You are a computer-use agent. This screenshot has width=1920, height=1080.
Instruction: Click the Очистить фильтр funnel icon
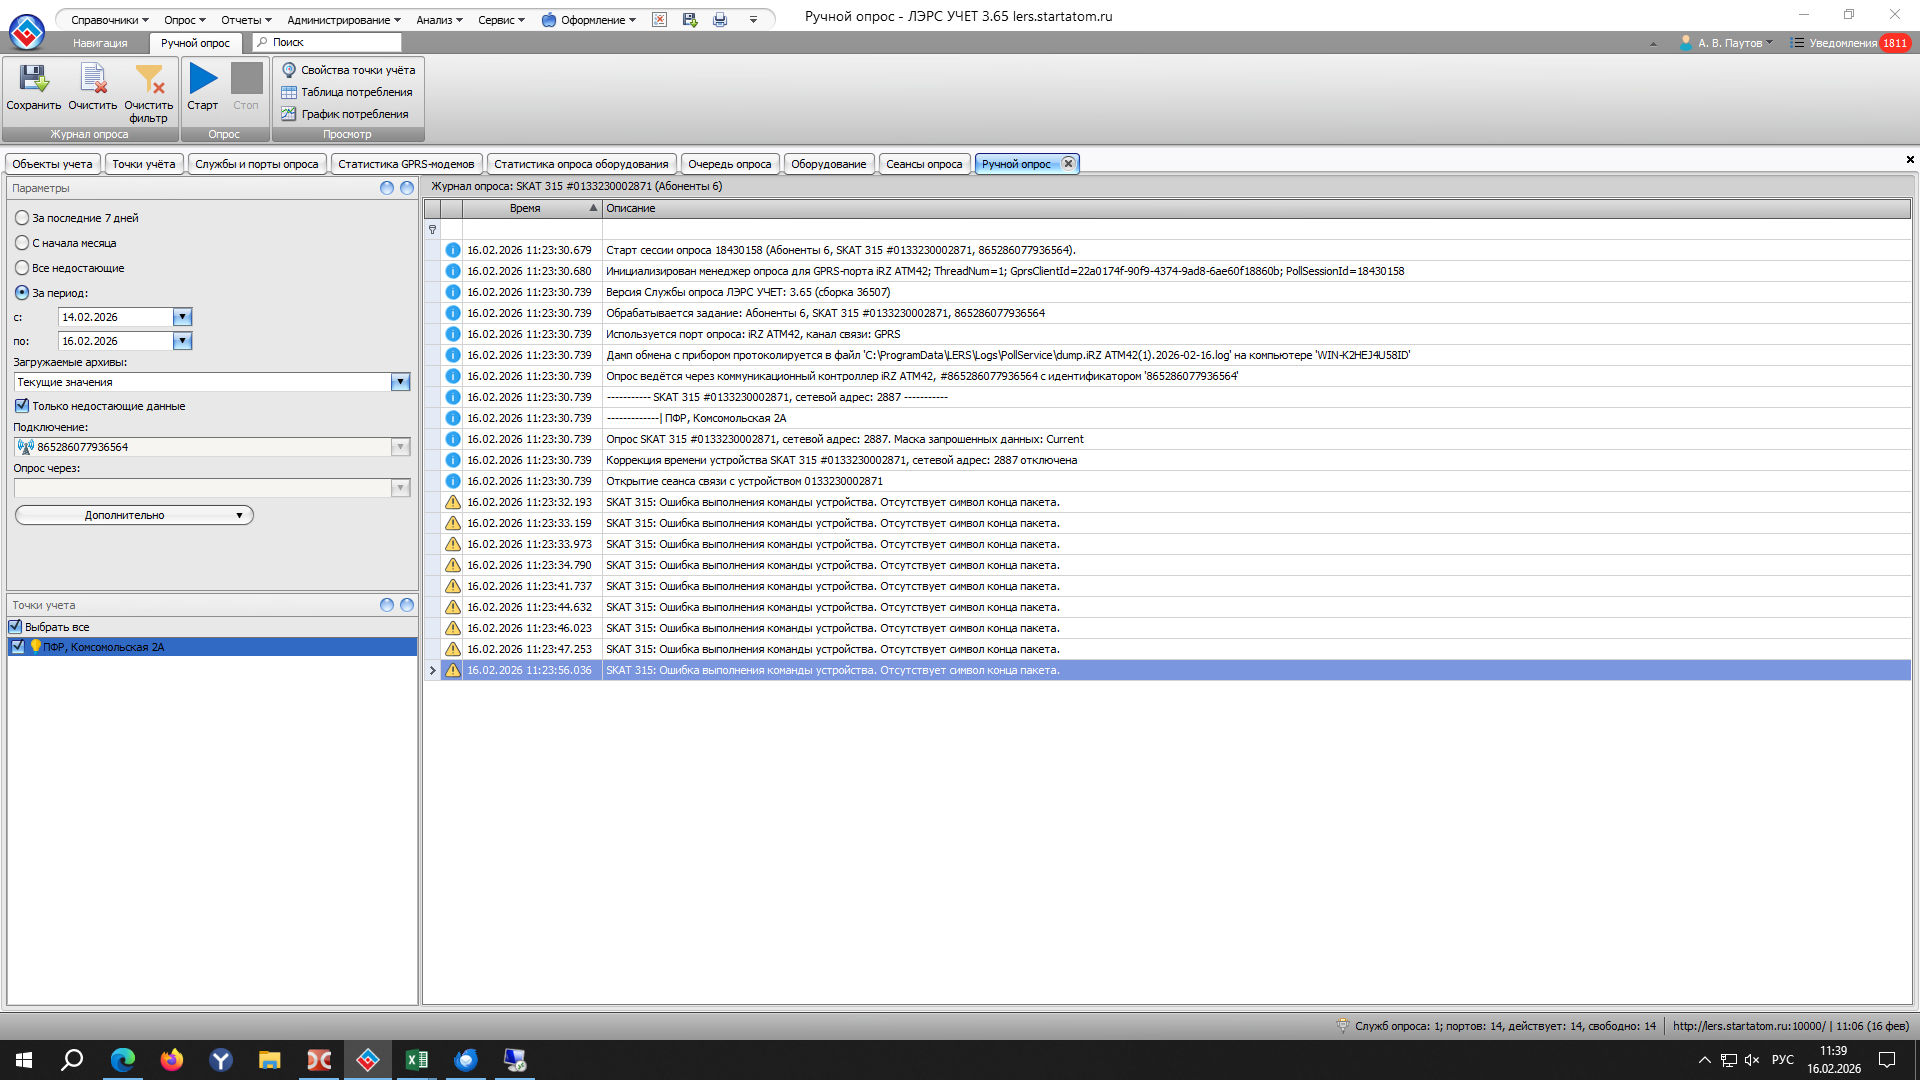[148, 80]
